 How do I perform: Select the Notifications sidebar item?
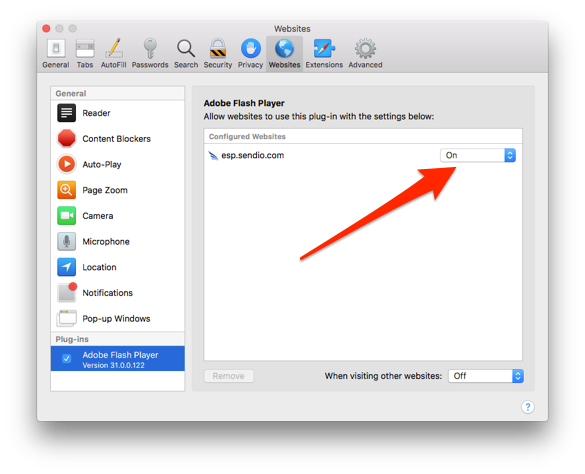[x=118, y=293]
